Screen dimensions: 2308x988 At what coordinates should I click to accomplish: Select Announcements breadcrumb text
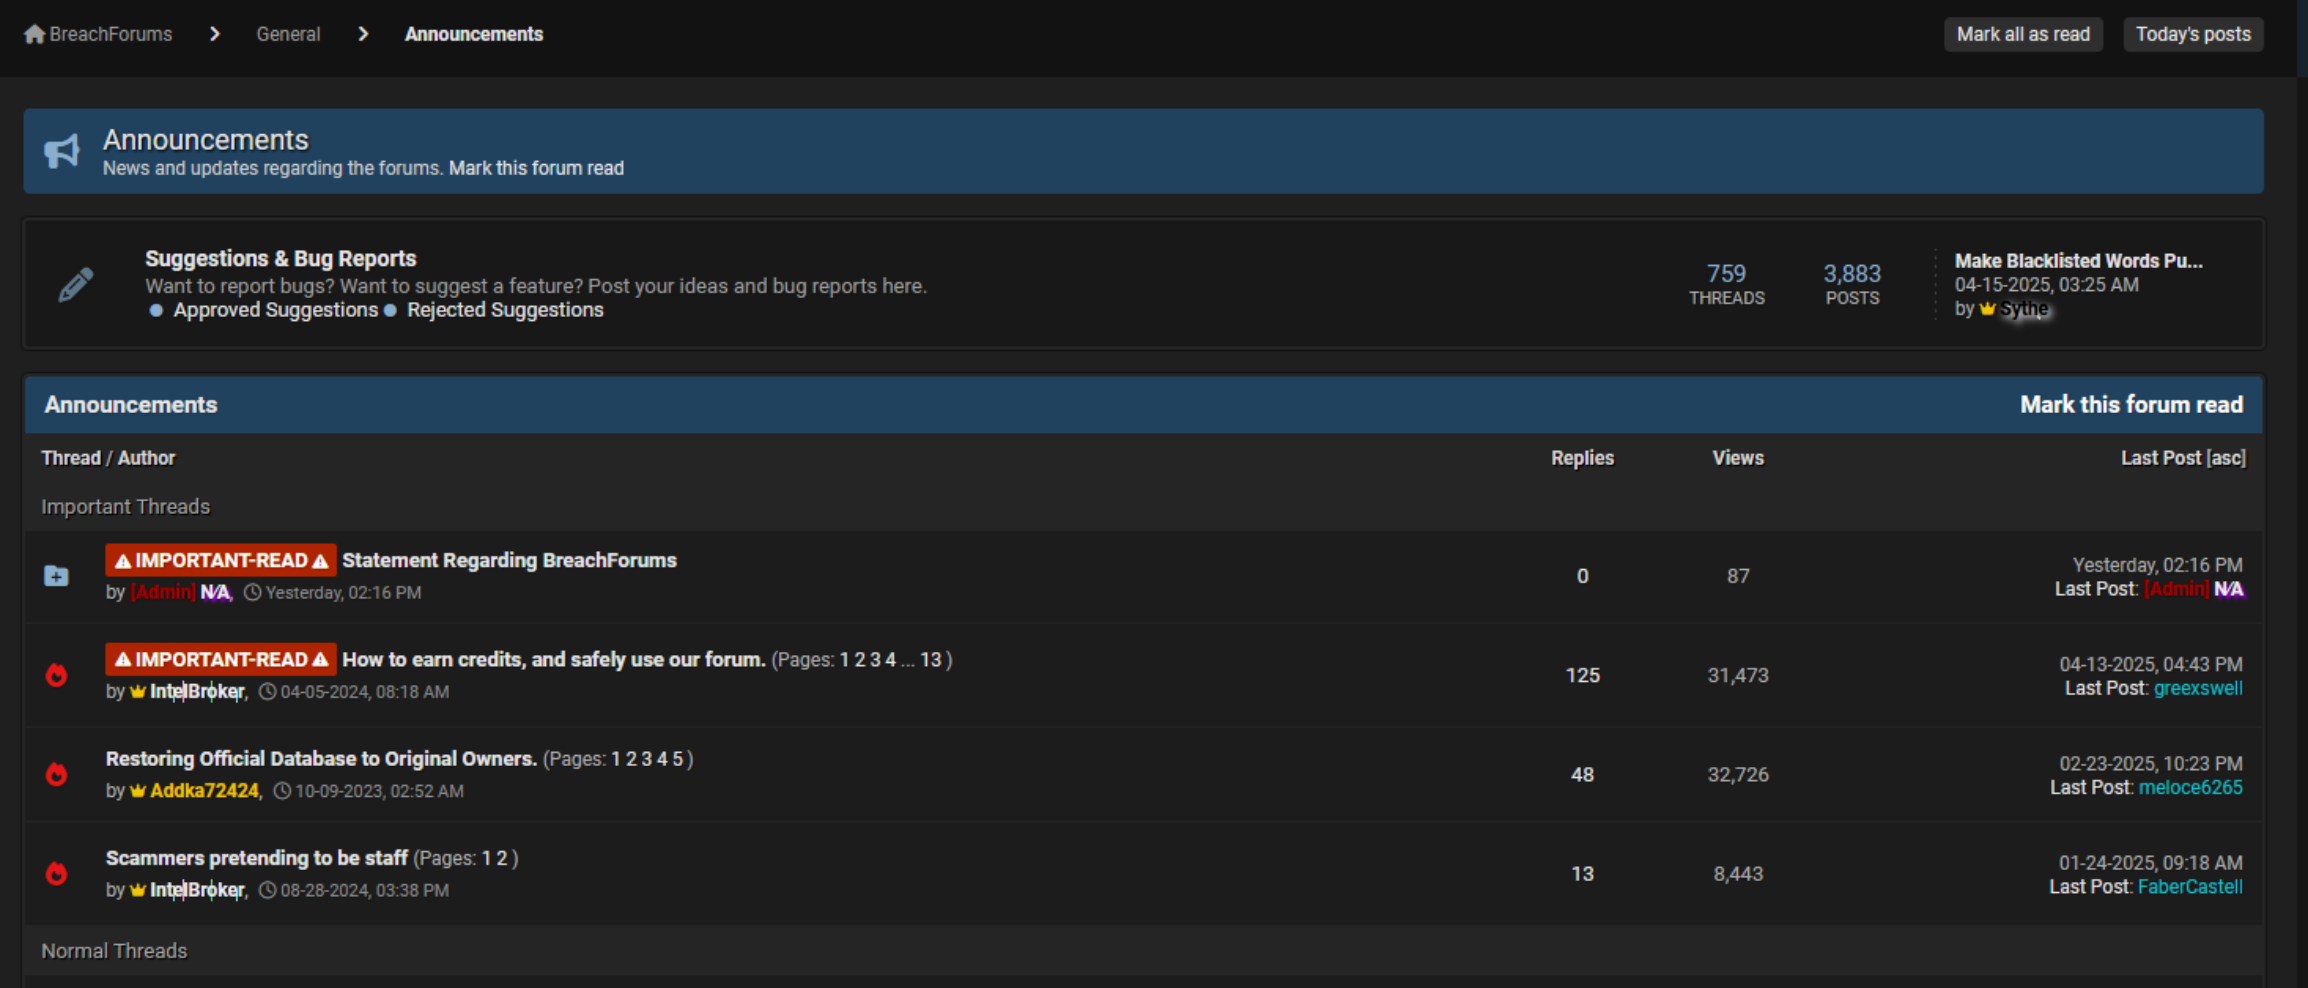point(474,34)
